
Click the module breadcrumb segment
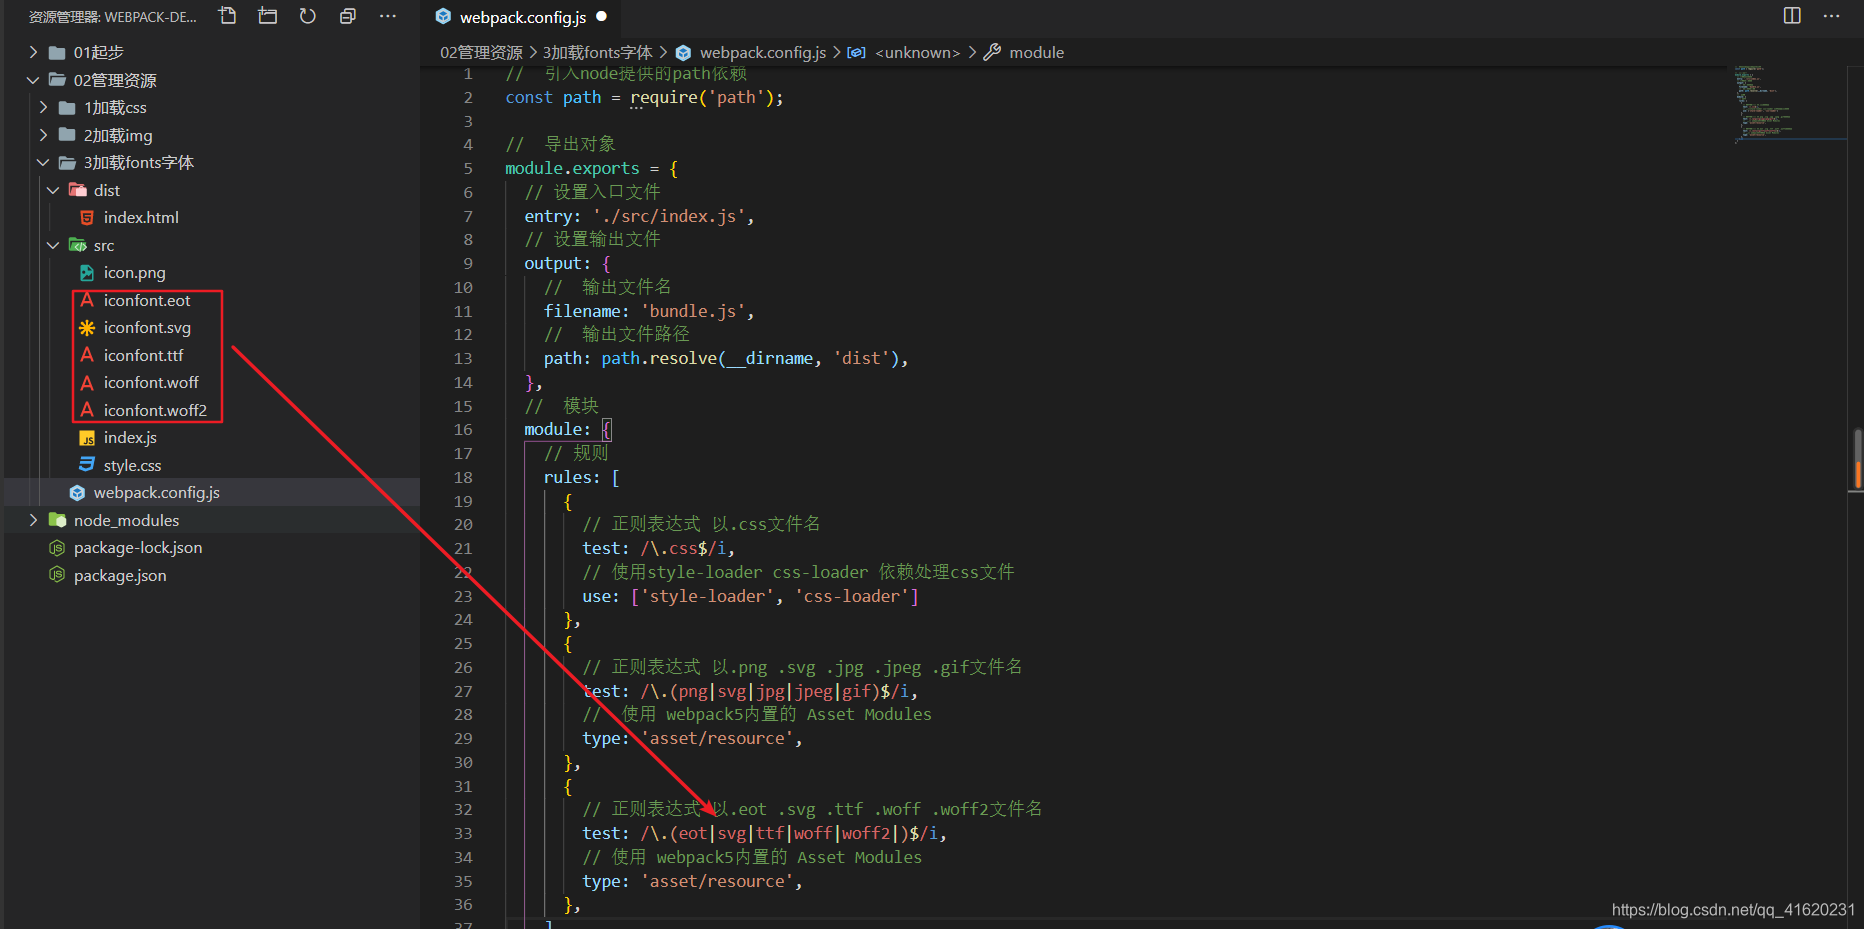point(1036,52)
